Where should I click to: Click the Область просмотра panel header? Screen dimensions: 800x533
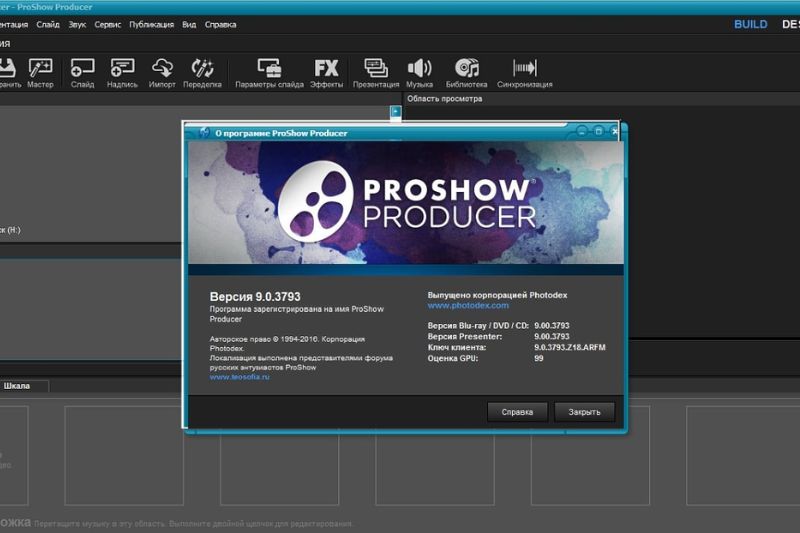444,99
